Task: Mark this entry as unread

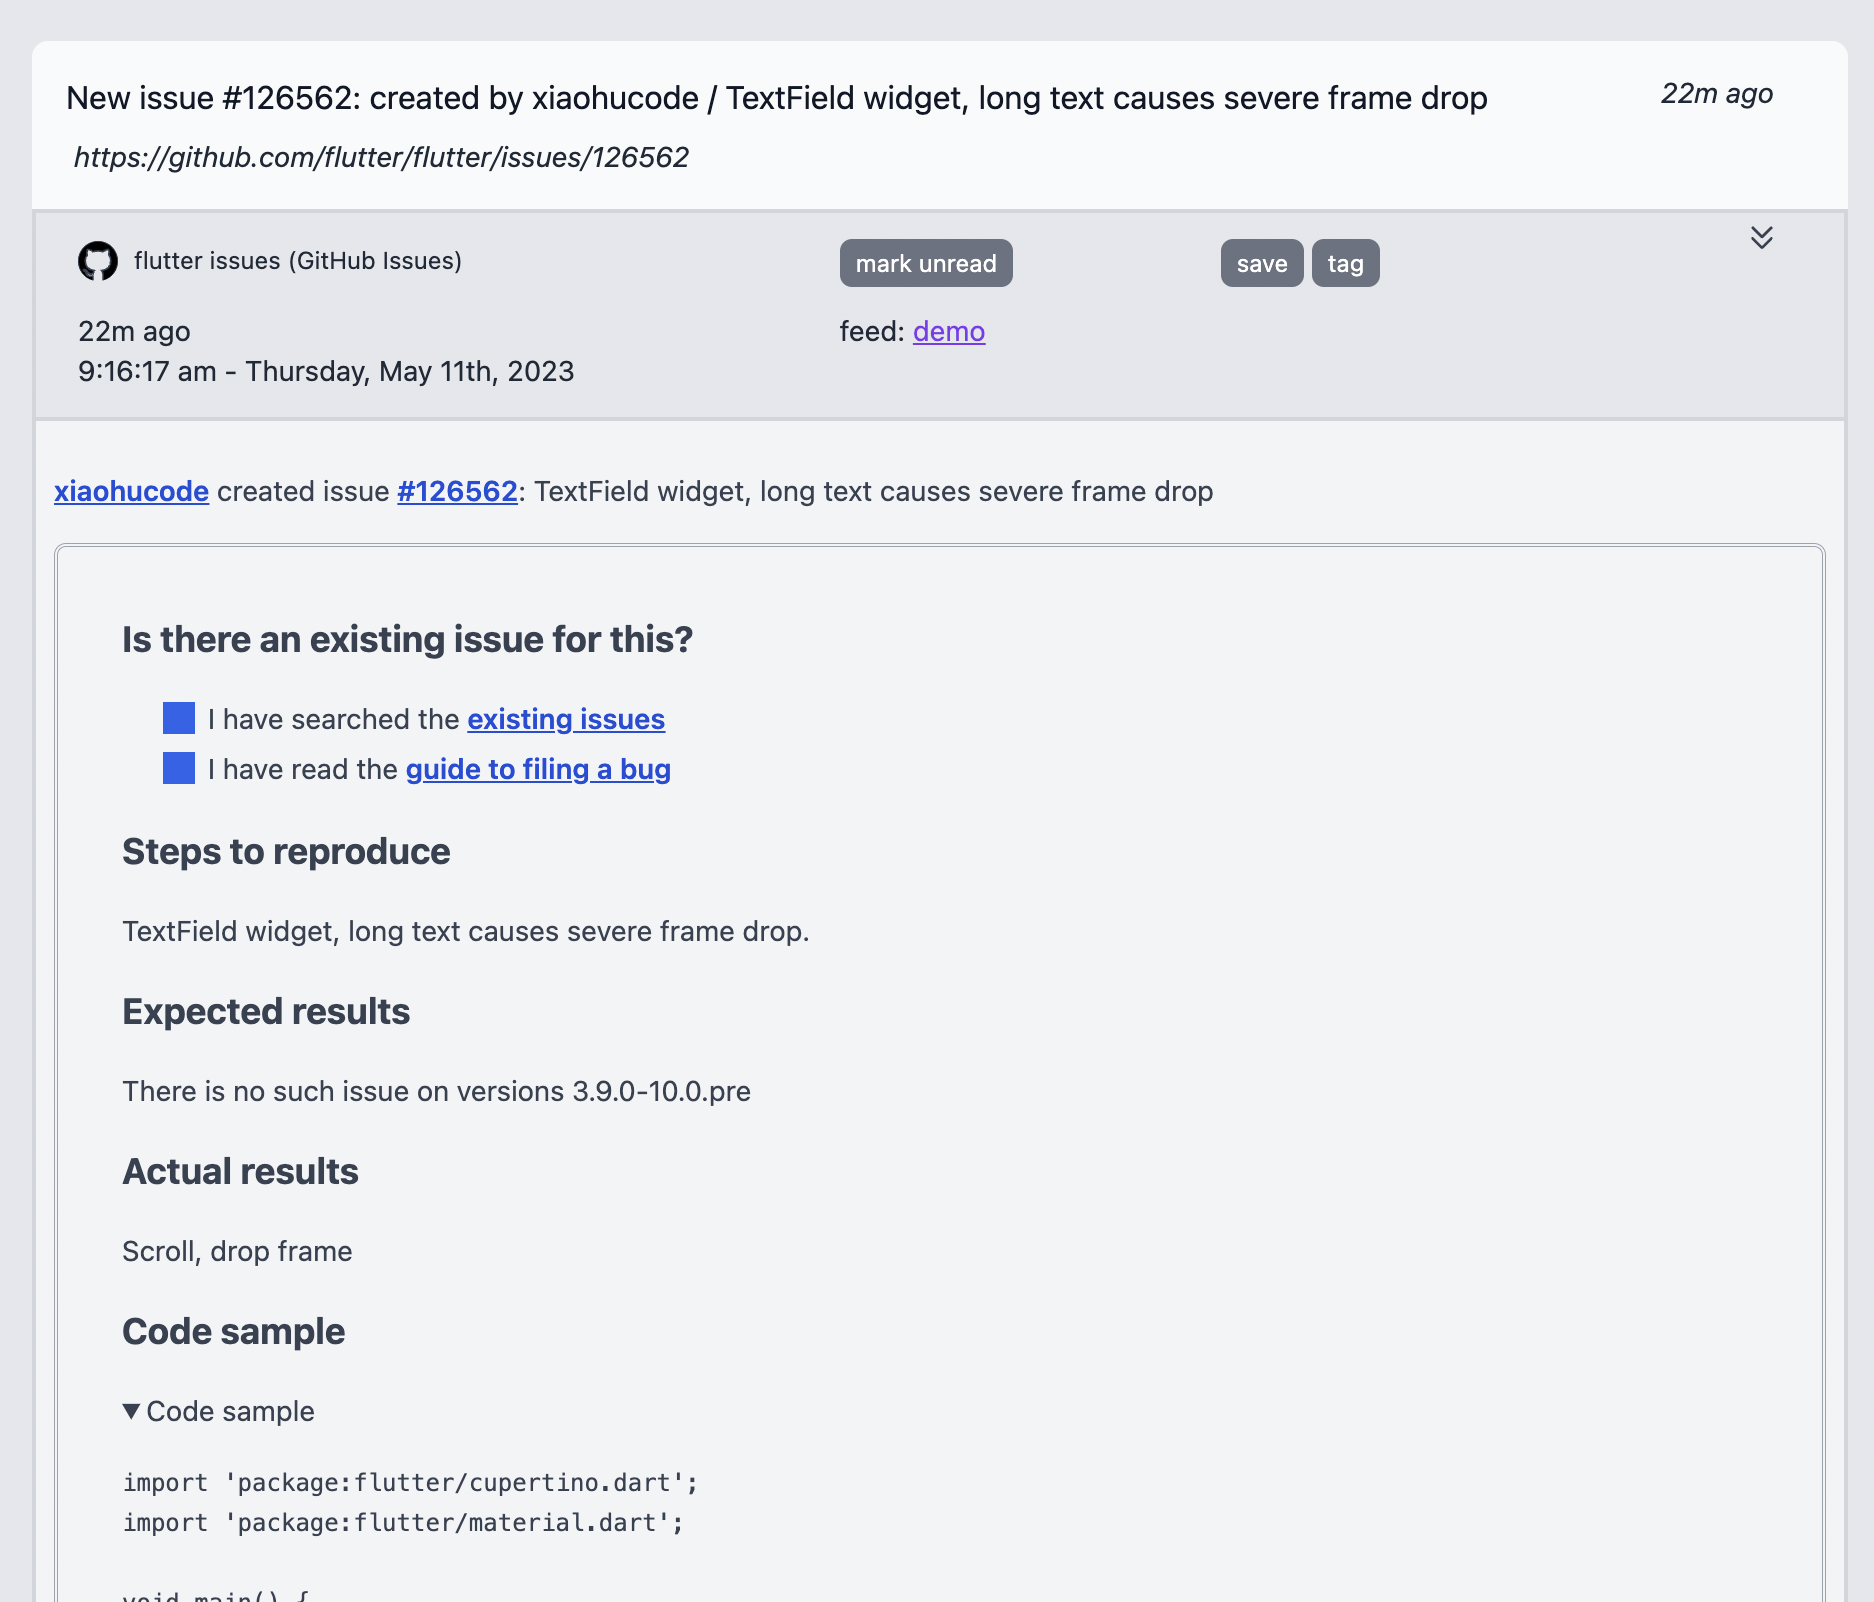Action: click(926, 263)
